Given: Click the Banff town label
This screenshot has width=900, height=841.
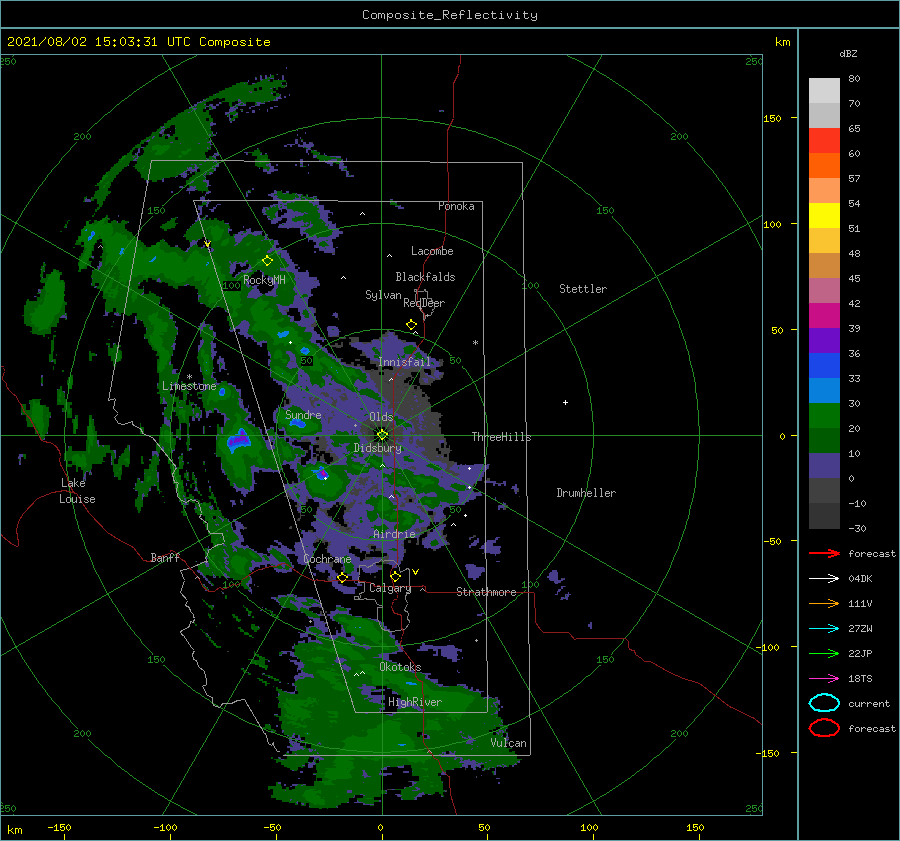Looking at the screenshot, I should click(165, 557).
